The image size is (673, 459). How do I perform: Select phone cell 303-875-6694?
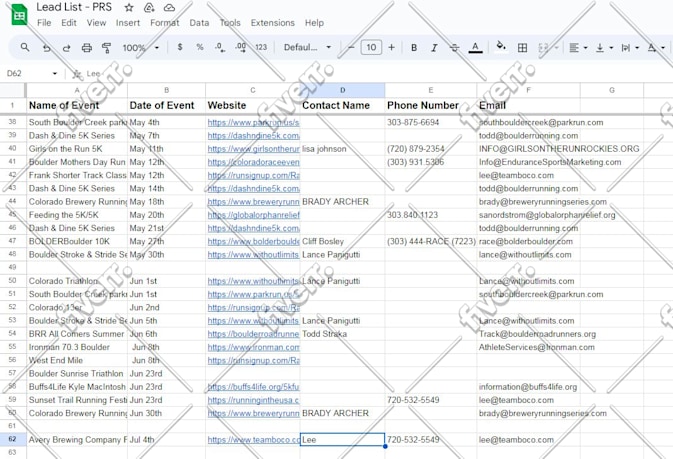(430, 122)
